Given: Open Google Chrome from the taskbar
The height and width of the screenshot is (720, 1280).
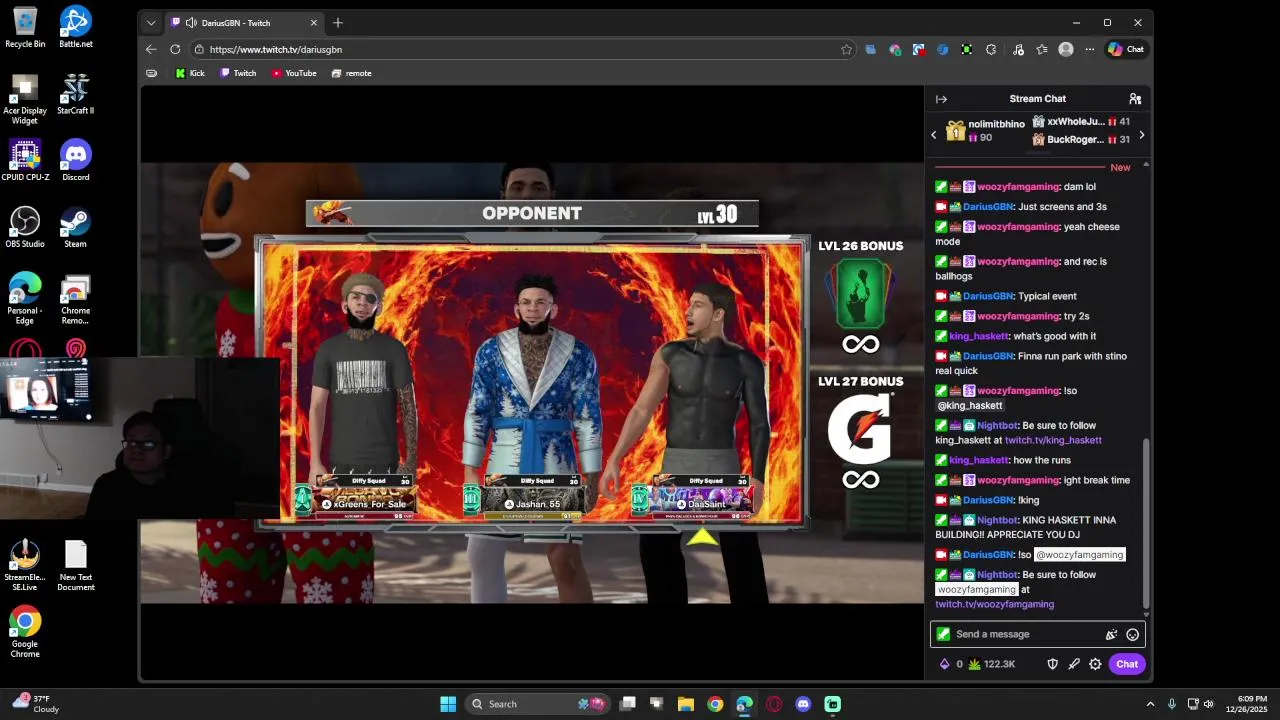Looking at the screenshot, I should [715, 704].
